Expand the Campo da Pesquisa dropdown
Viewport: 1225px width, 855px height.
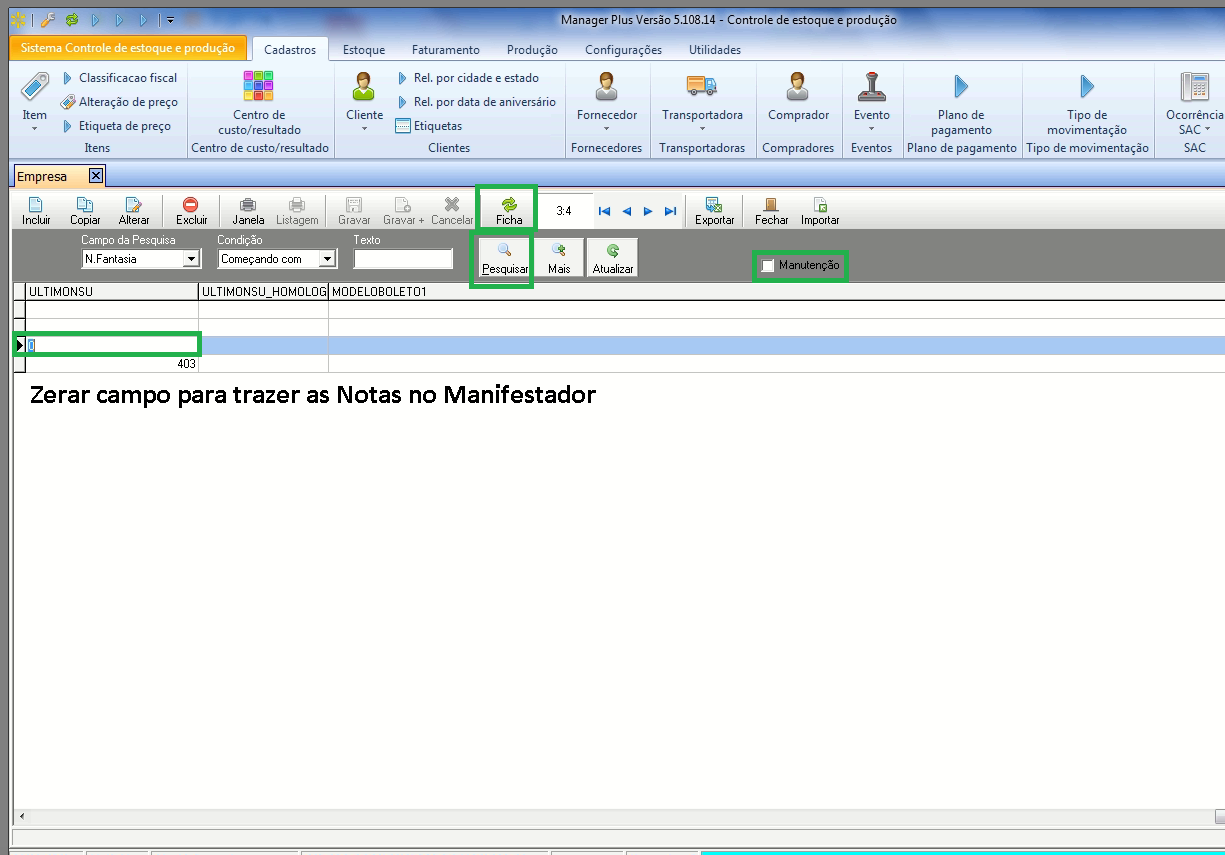[191, 259]
